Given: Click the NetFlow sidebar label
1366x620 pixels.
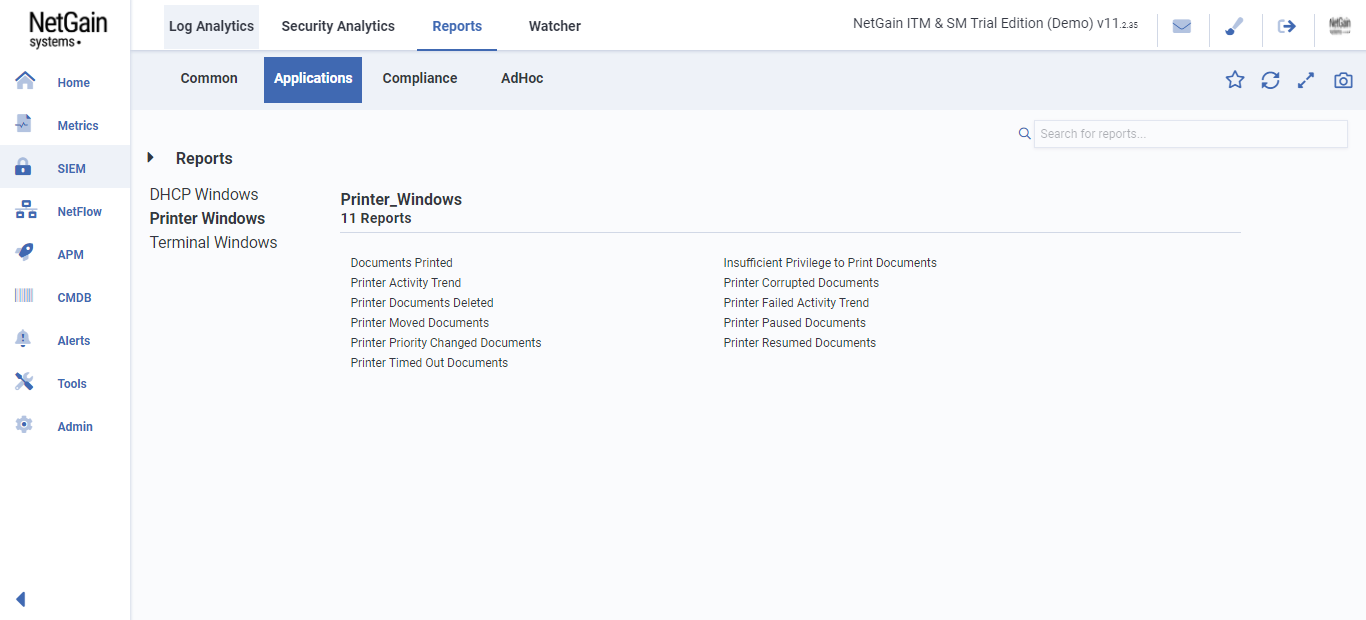Looking at the screenshot, I should 80,212.
